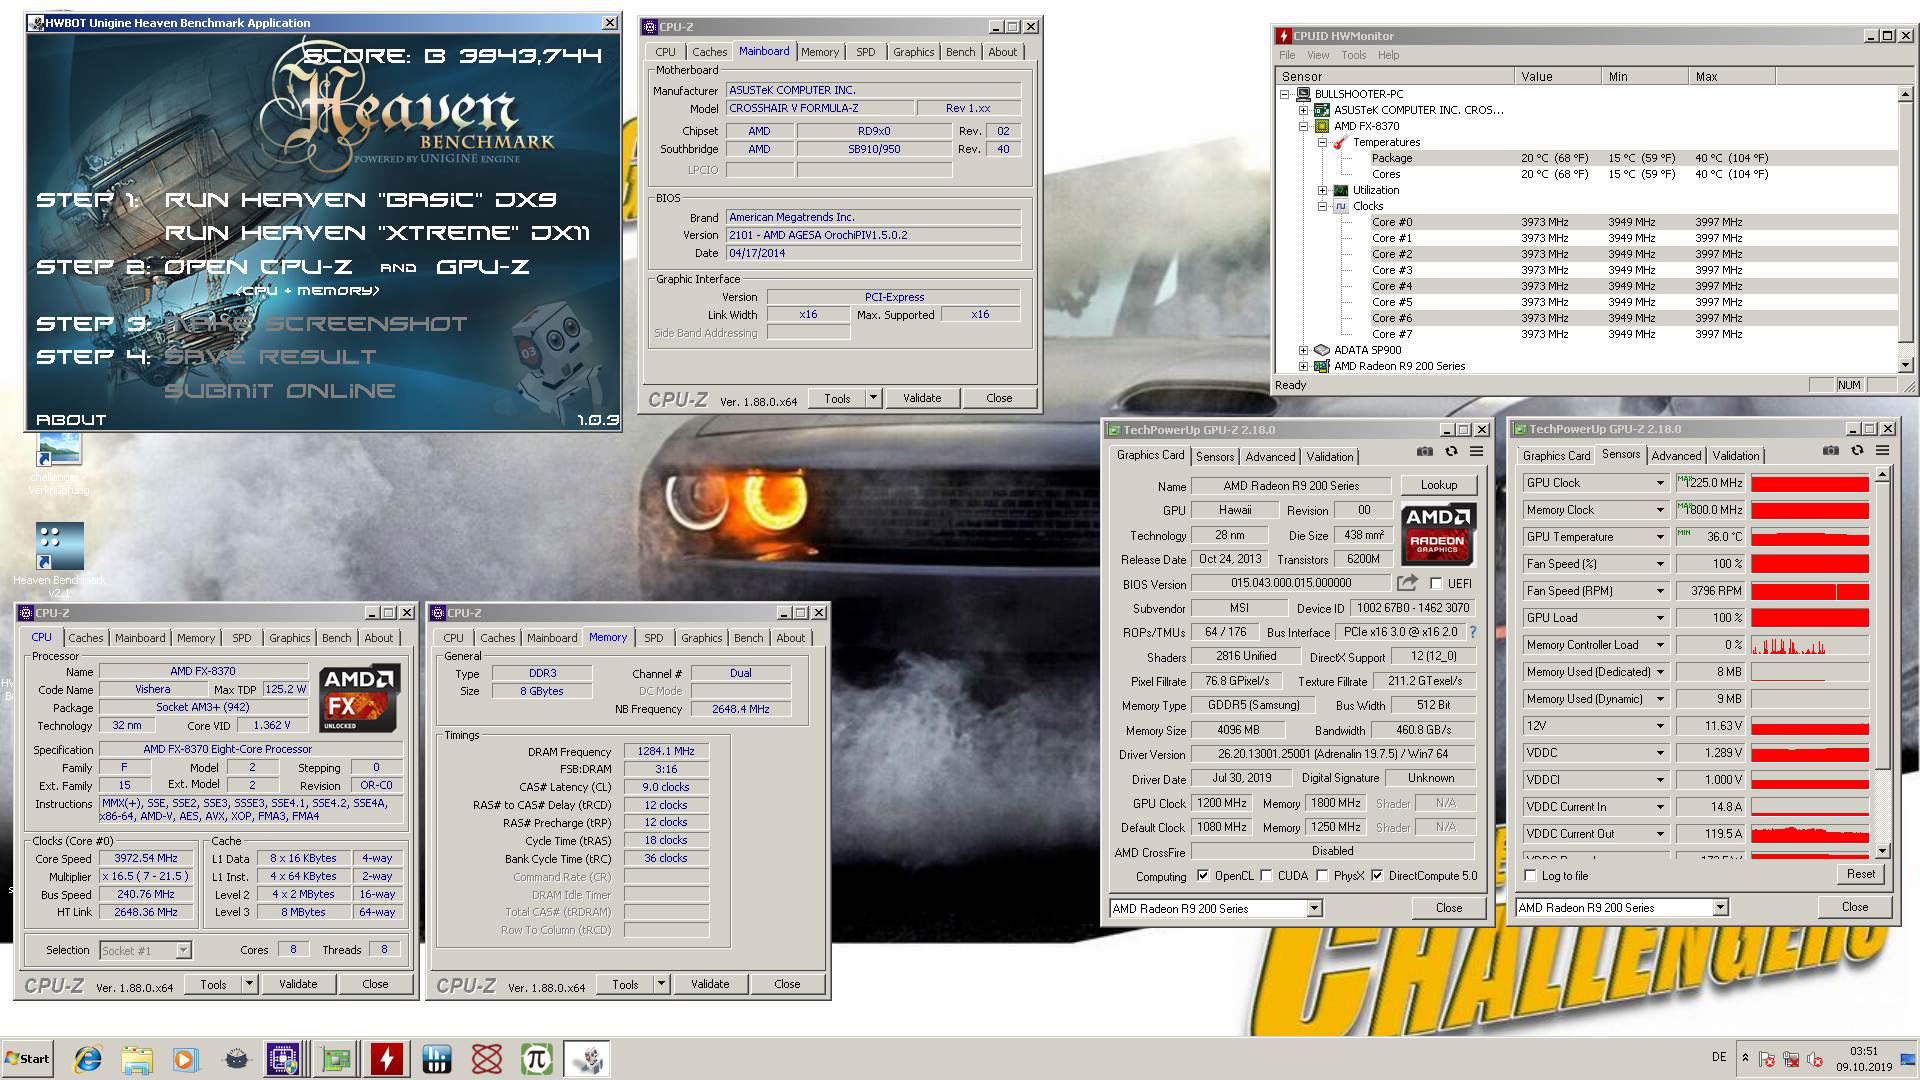This screenshot has width=1920, height=1080.
Task: Click About in Heaven Benchmark app
Action: (70, 420)
